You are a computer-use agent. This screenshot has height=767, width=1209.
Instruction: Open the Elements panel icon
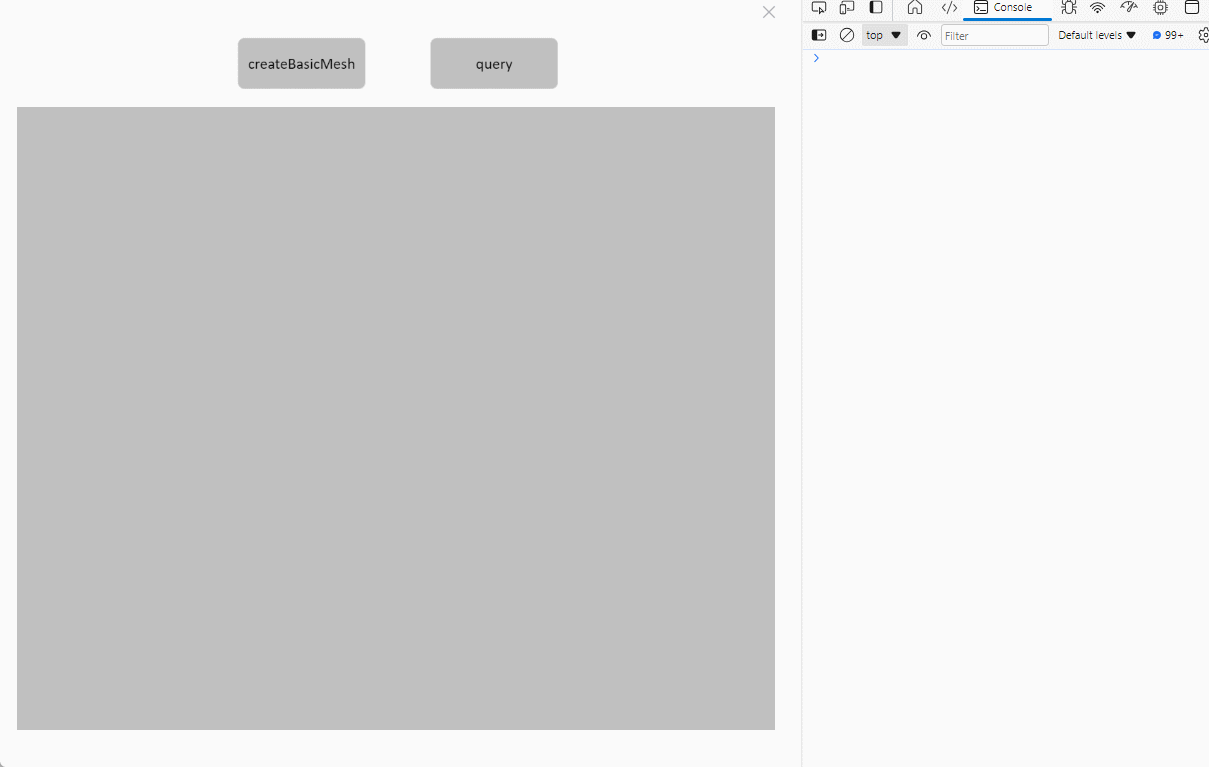coord(949,8)
